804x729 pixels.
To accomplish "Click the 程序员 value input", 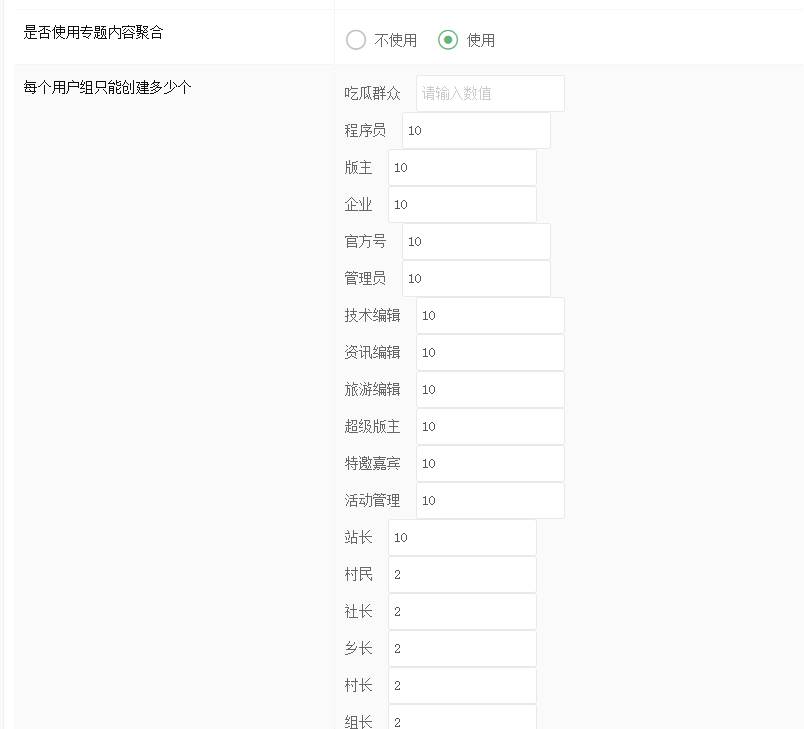I will click(x=476, y=131).
